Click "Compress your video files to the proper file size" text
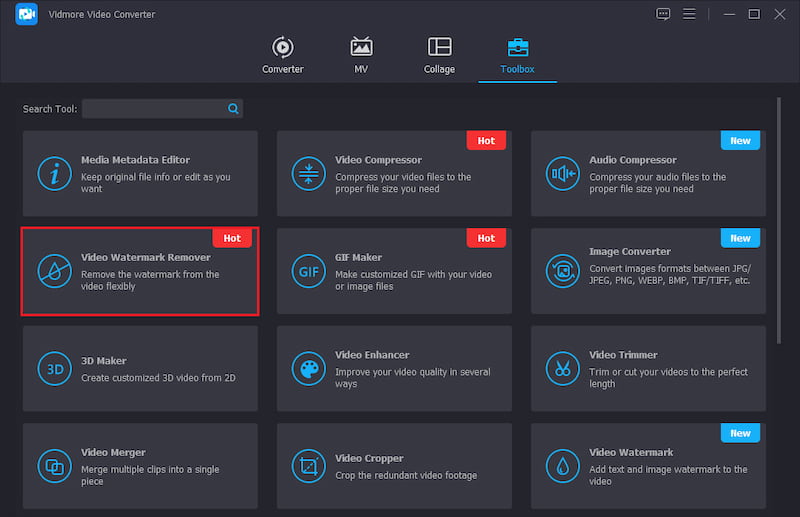800x517 pixels. 403,183
